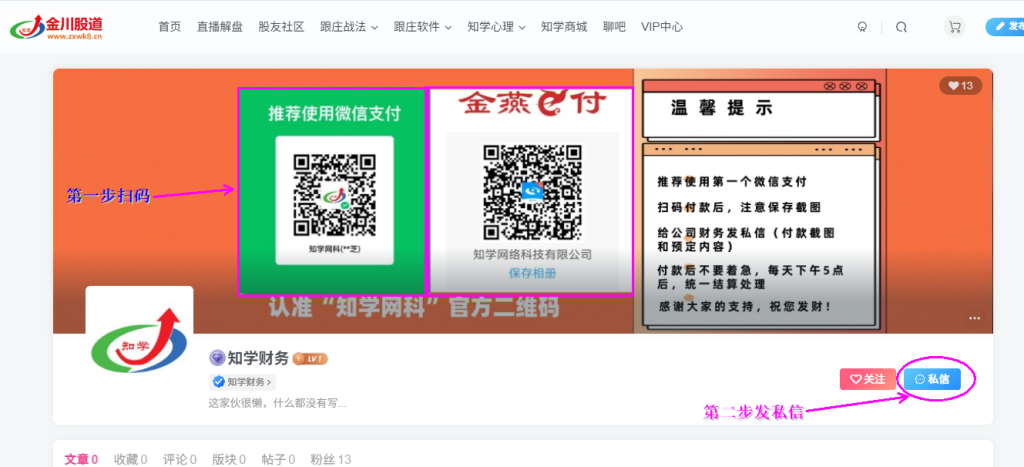Click the medal icon beside search
This screenshot has height=467, width=1024.
pos(862,27)
